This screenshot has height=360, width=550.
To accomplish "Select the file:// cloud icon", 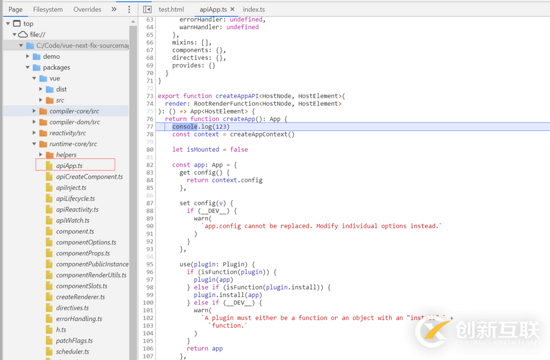I will 23,34.
